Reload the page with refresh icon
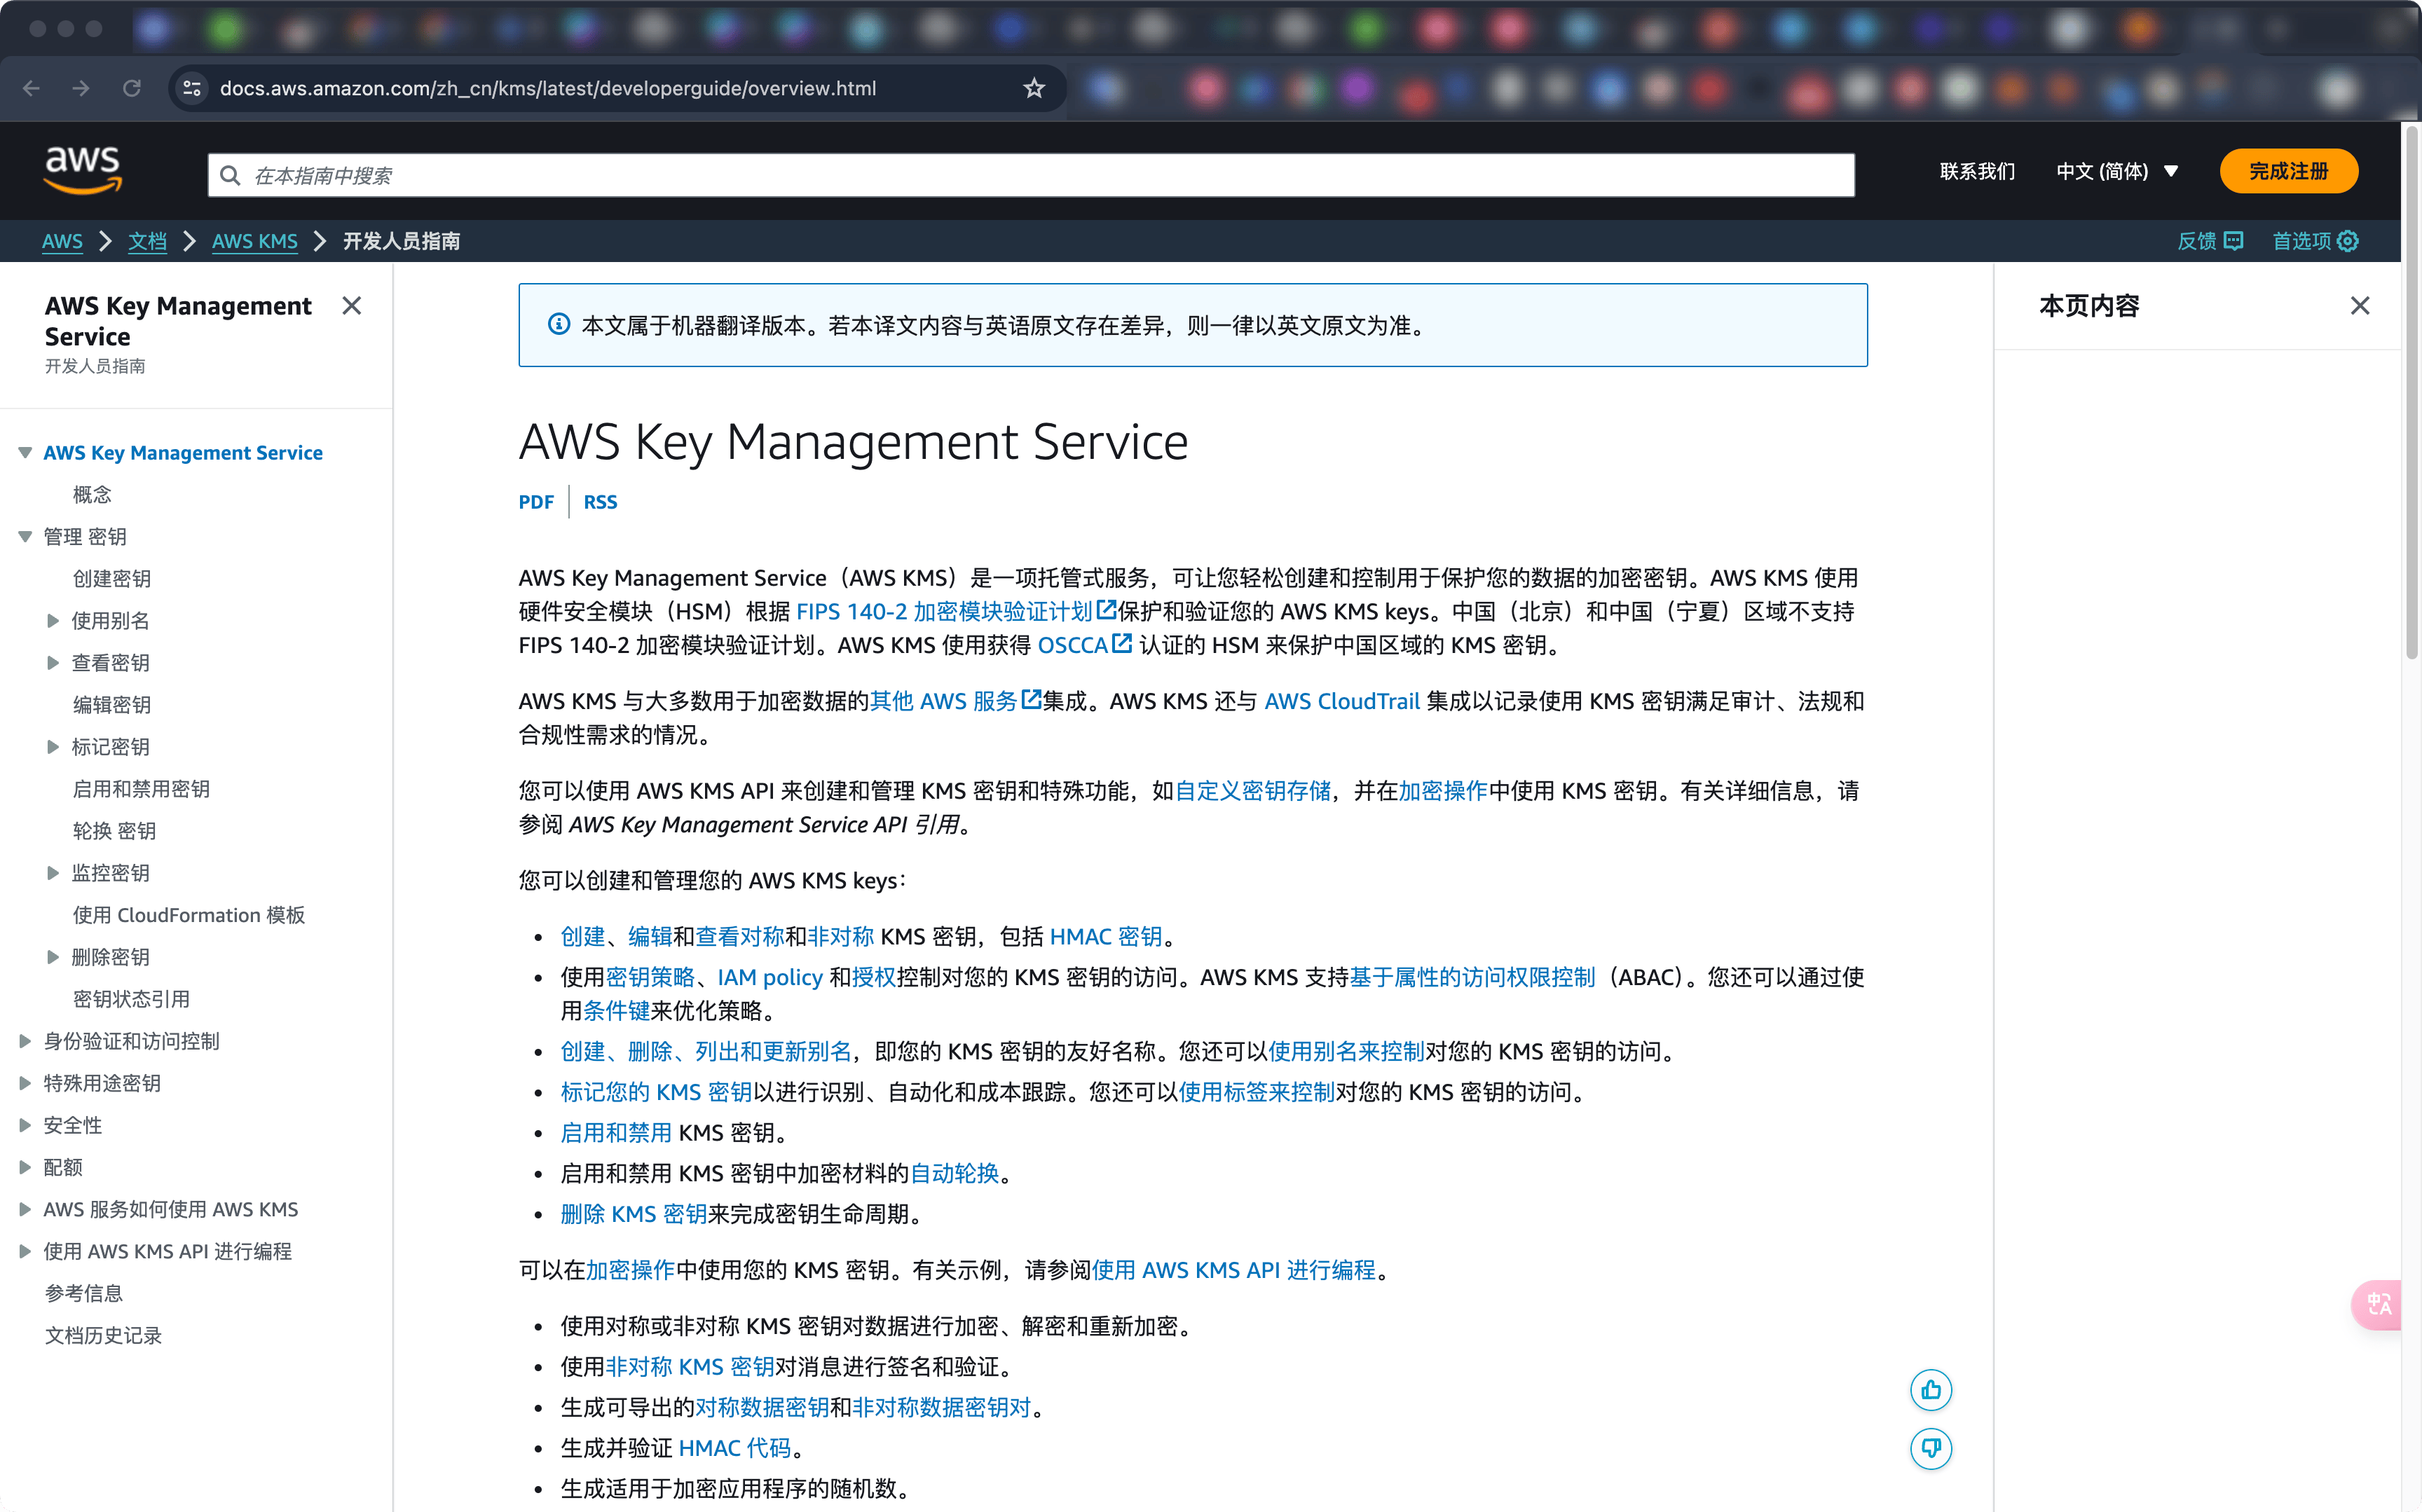Image resolution: width=2422 pixels, height=1512 pixels. pos(131,89)
